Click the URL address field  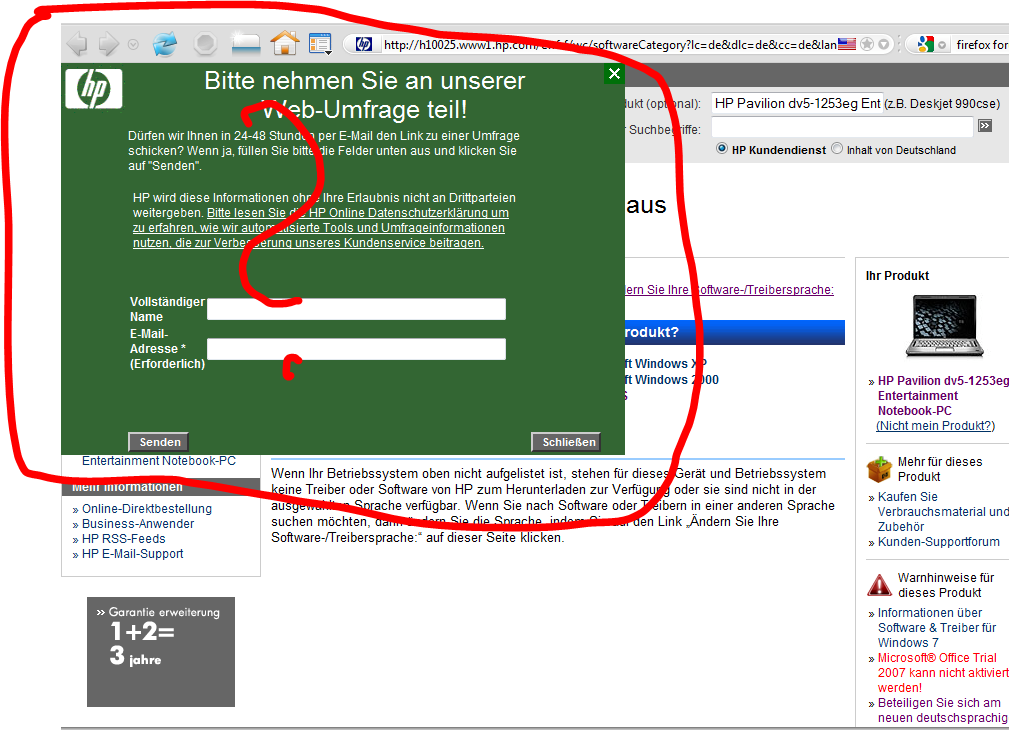(x=609, y=44)
